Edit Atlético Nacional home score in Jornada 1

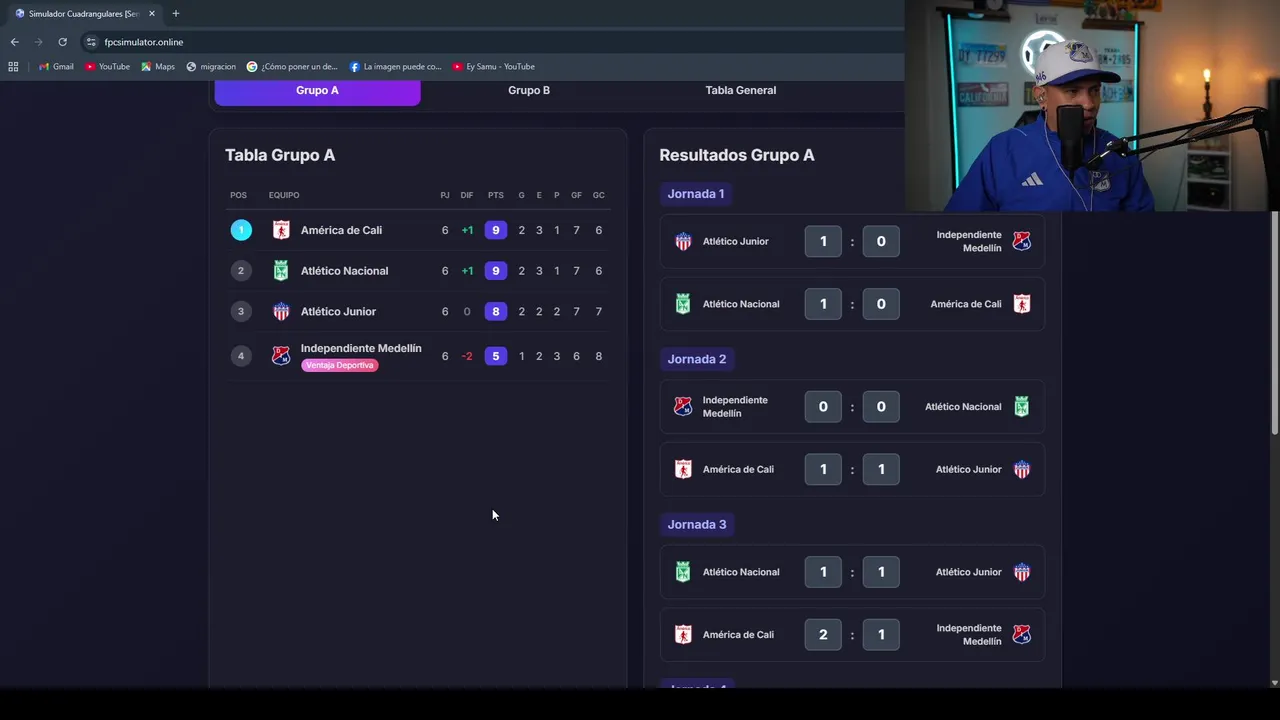coord(823,304)
